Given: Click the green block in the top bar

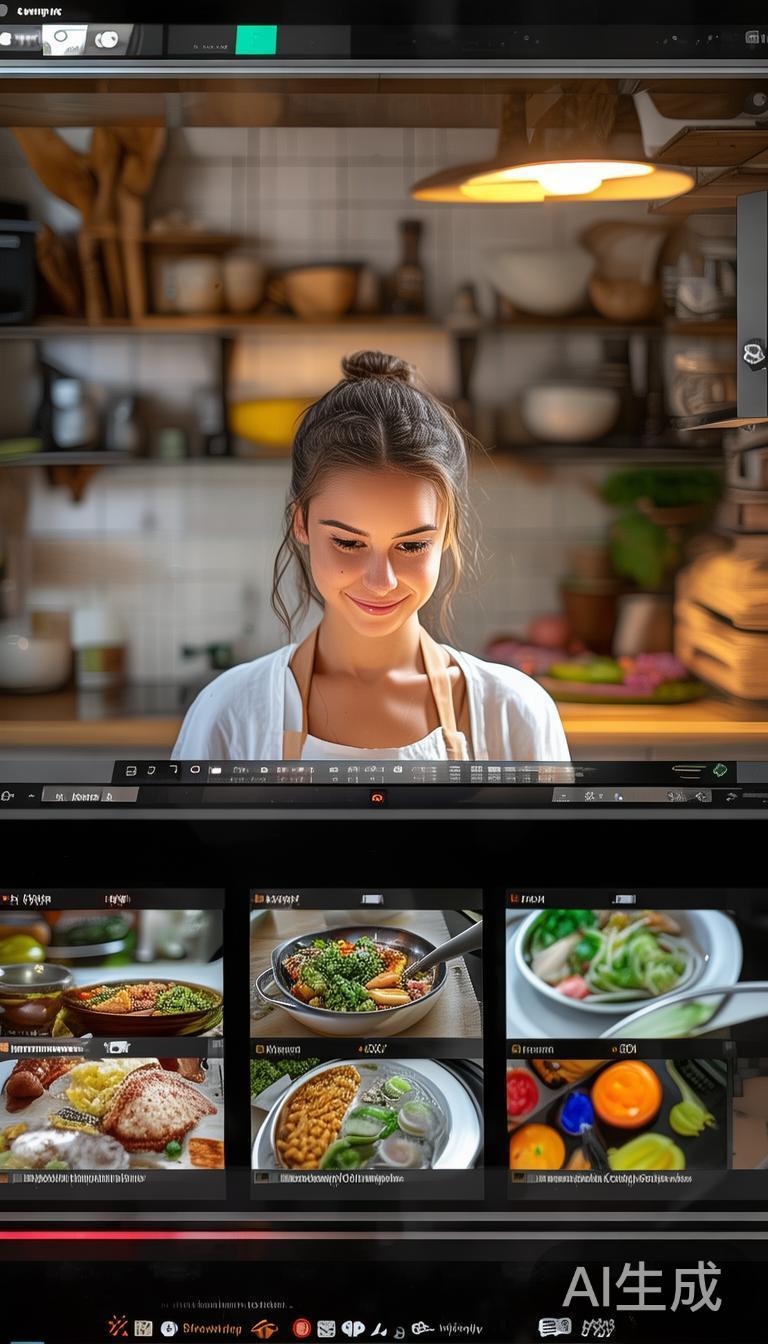Looking at the screenshot, I should click(x=256, y=40).
